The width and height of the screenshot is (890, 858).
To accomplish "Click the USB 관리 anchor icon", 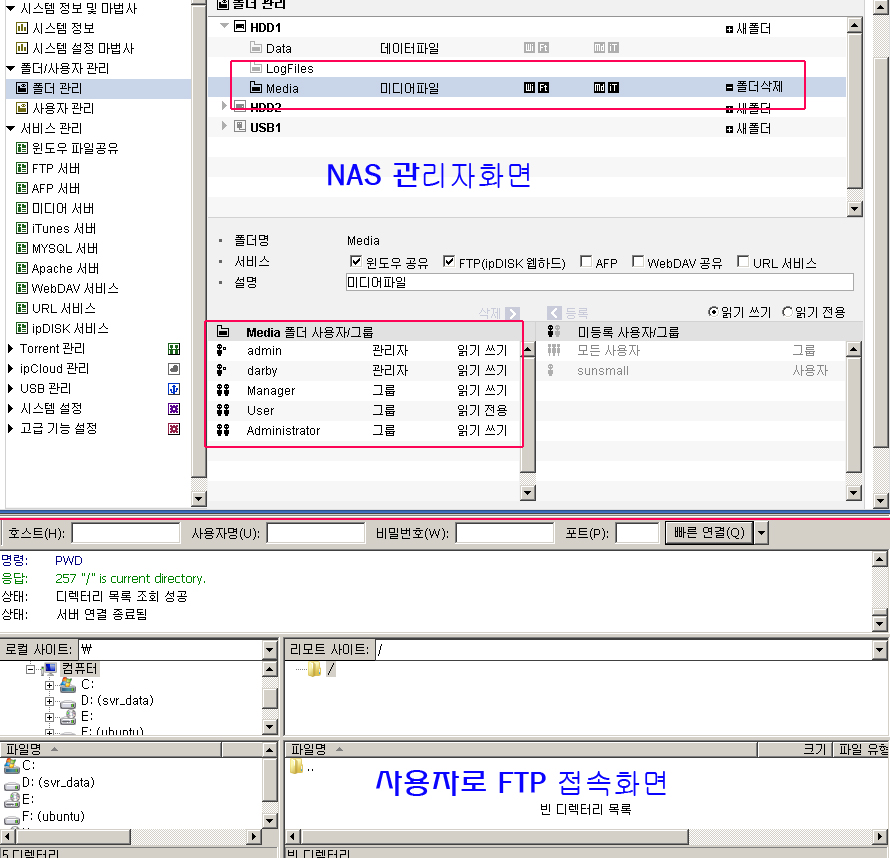I will (174, 389).
